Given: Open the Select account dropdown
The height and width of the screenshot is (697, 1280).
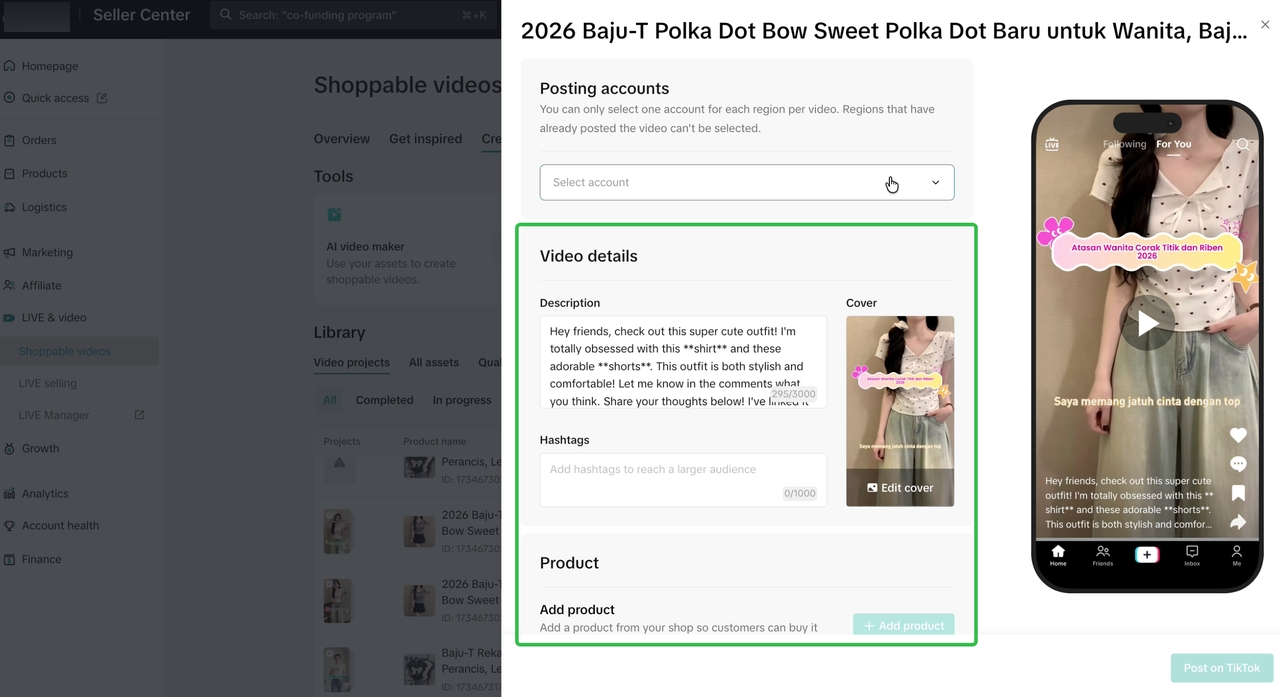Looking at the screenshot, I should click(747, 182).
